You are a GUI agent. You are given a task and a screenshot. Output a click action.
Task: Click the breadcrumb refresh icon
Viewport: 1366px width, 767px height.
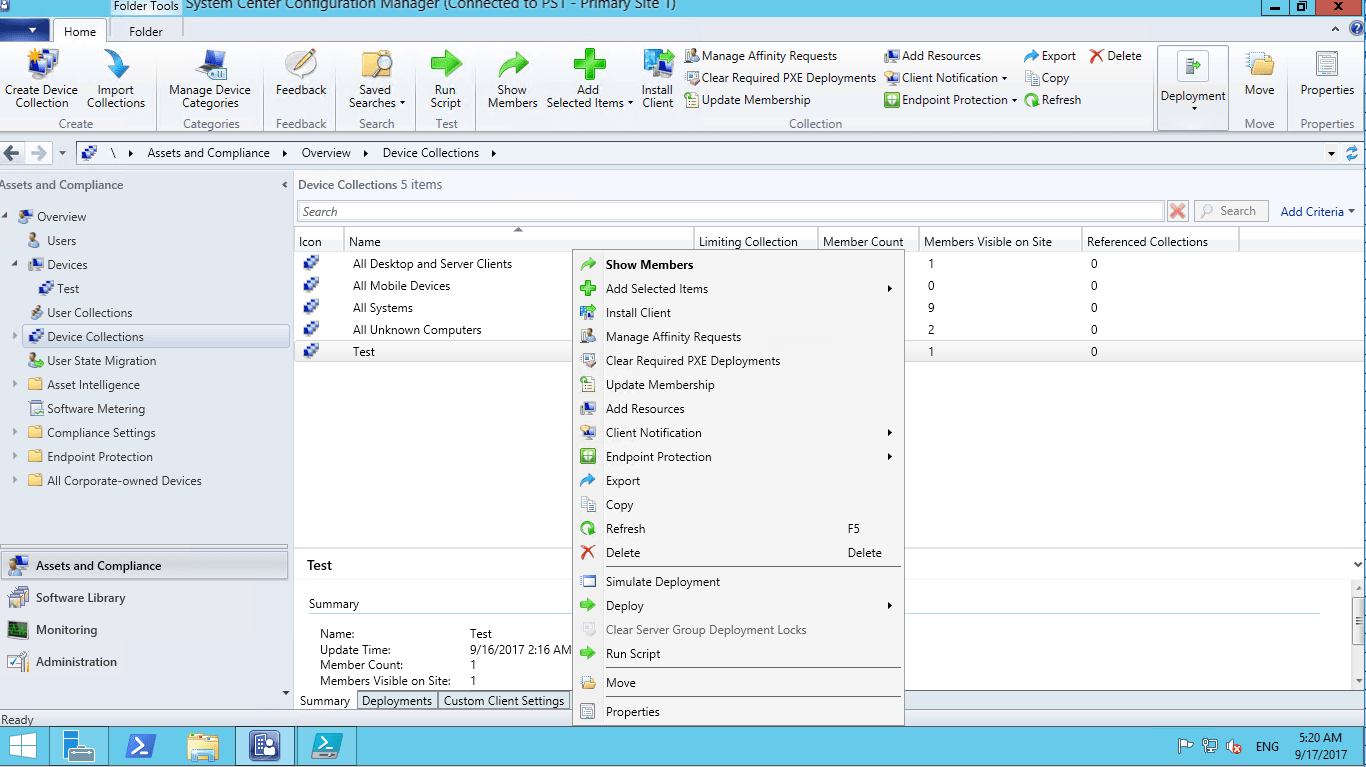[1352, 153]
